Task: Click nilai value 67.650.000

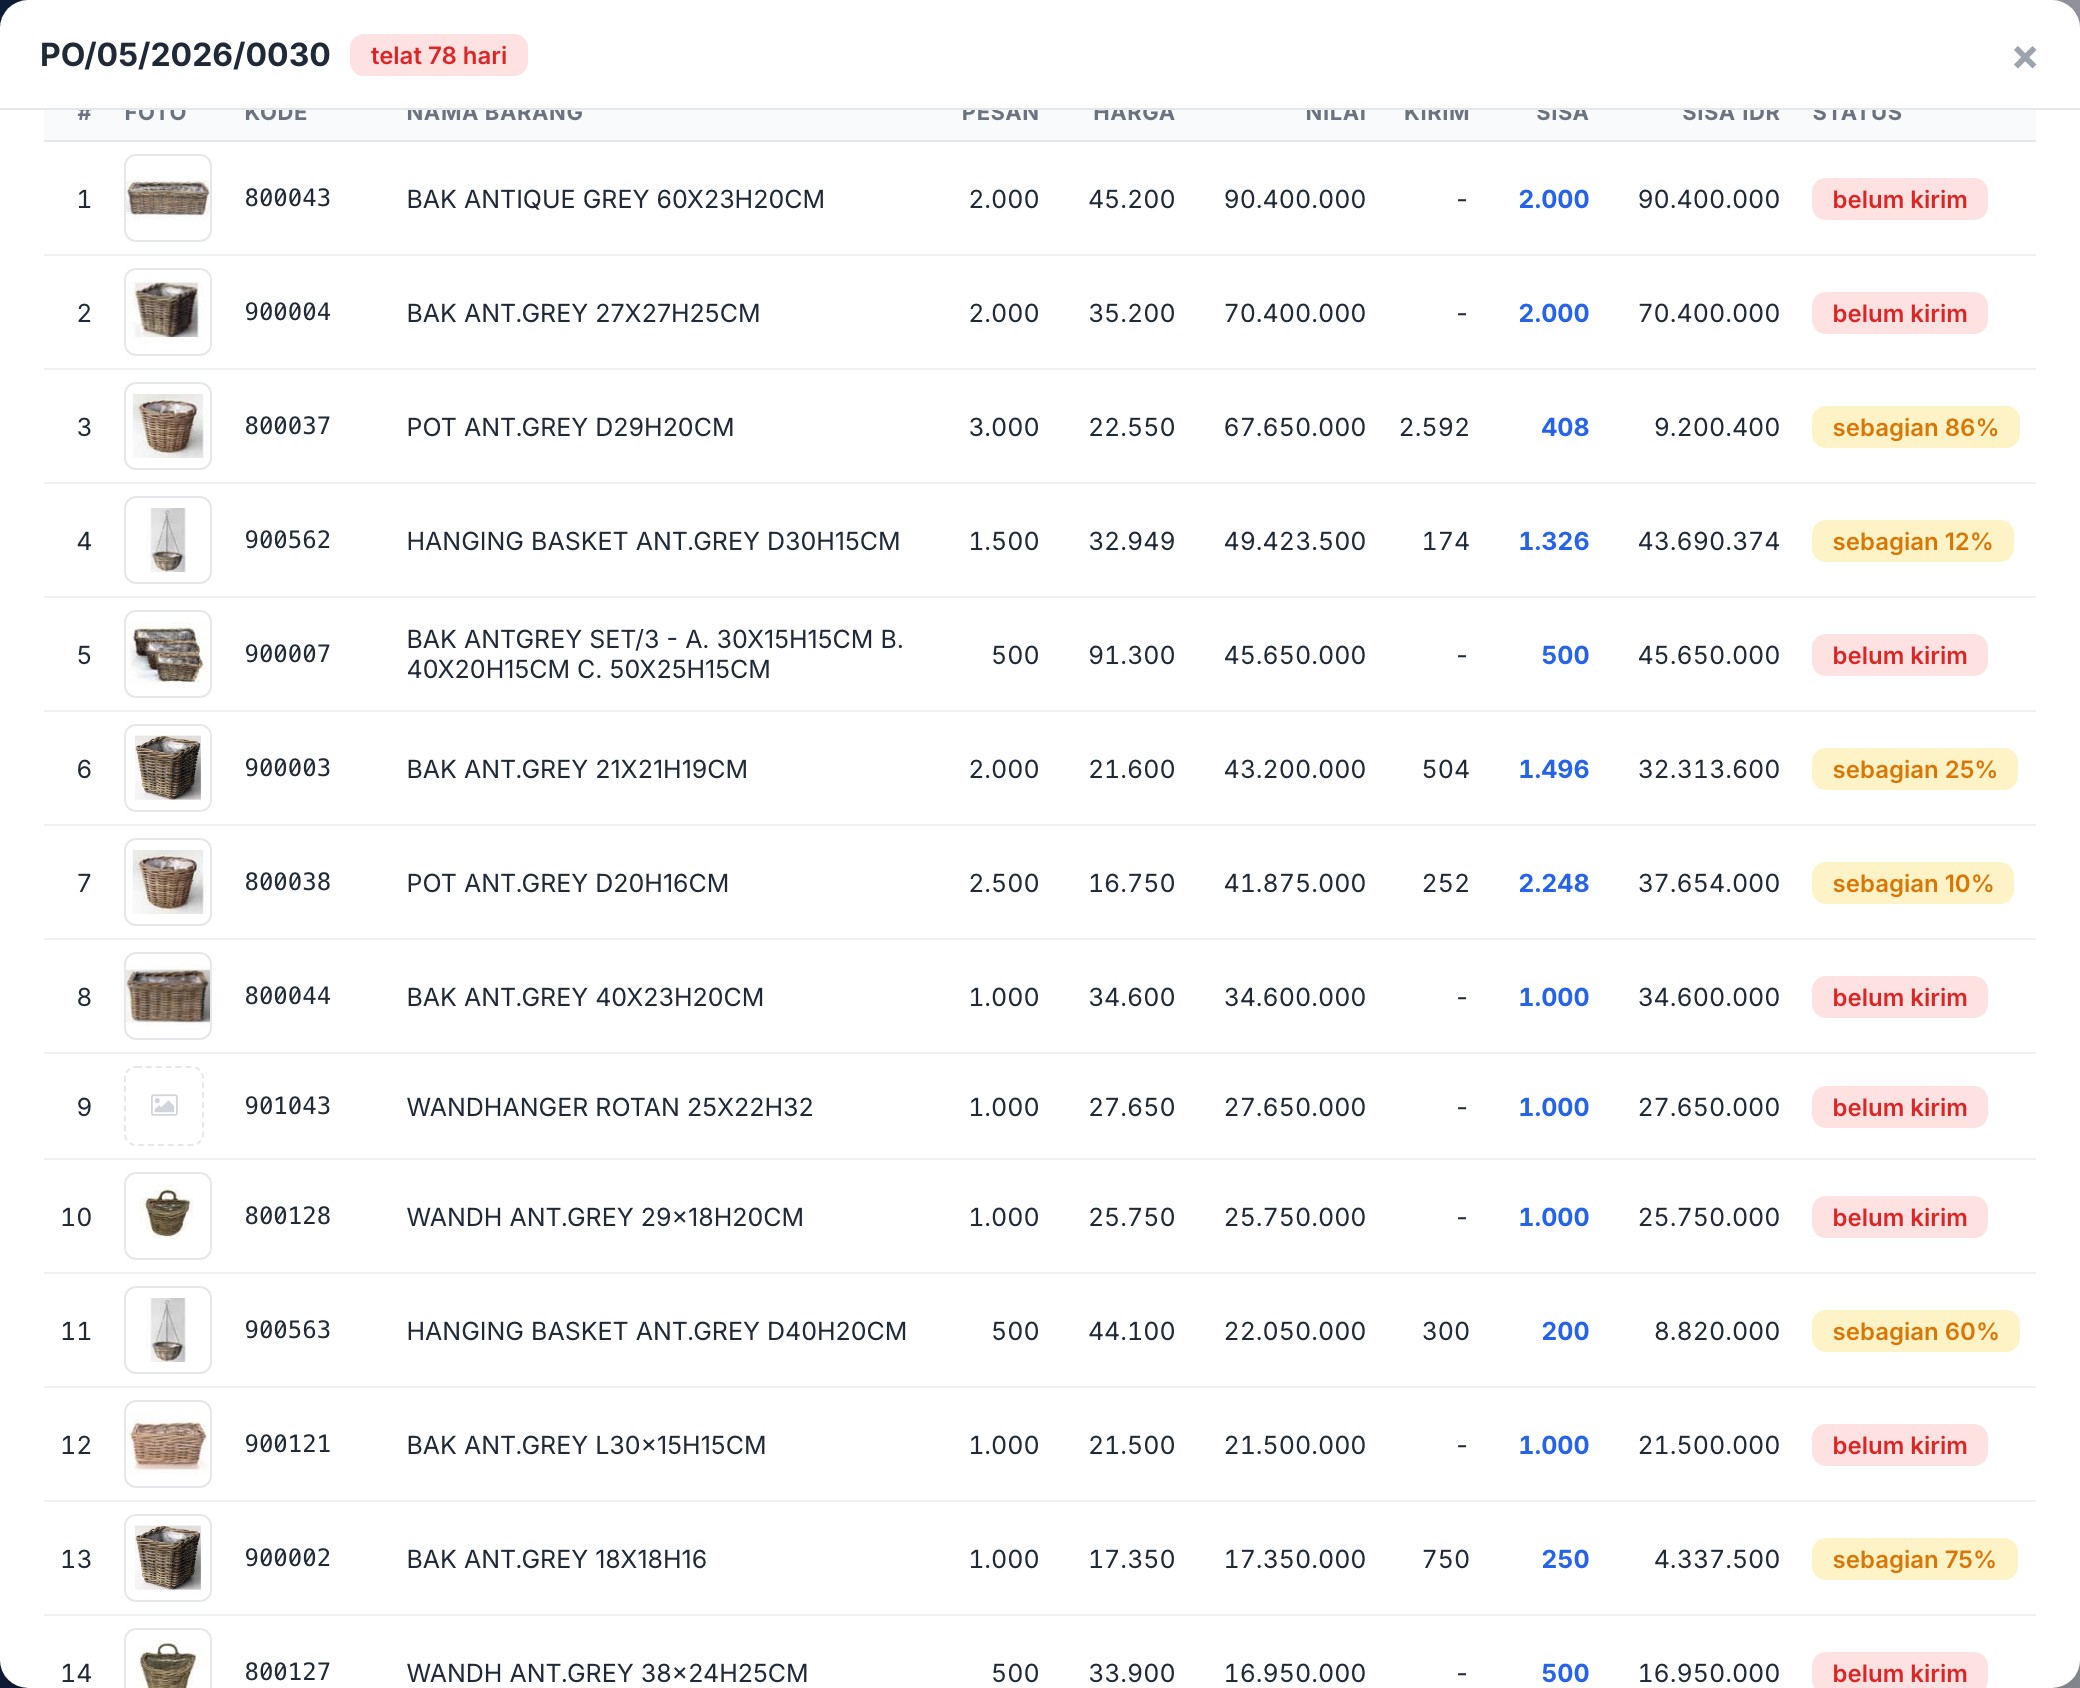Action: [x=1295, y=427]
